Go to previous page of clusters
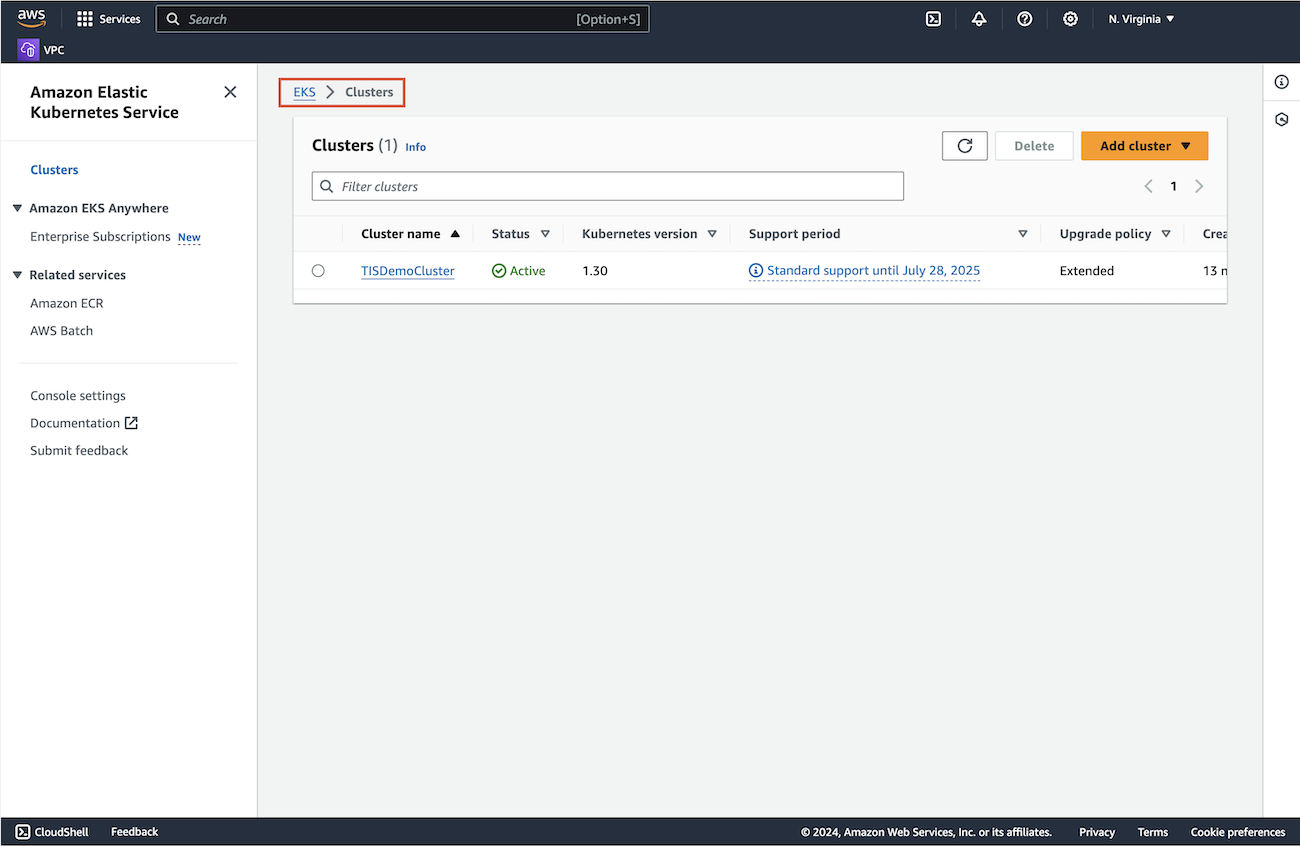This screenshot has width=1300, height=846. click(1148, 186)
